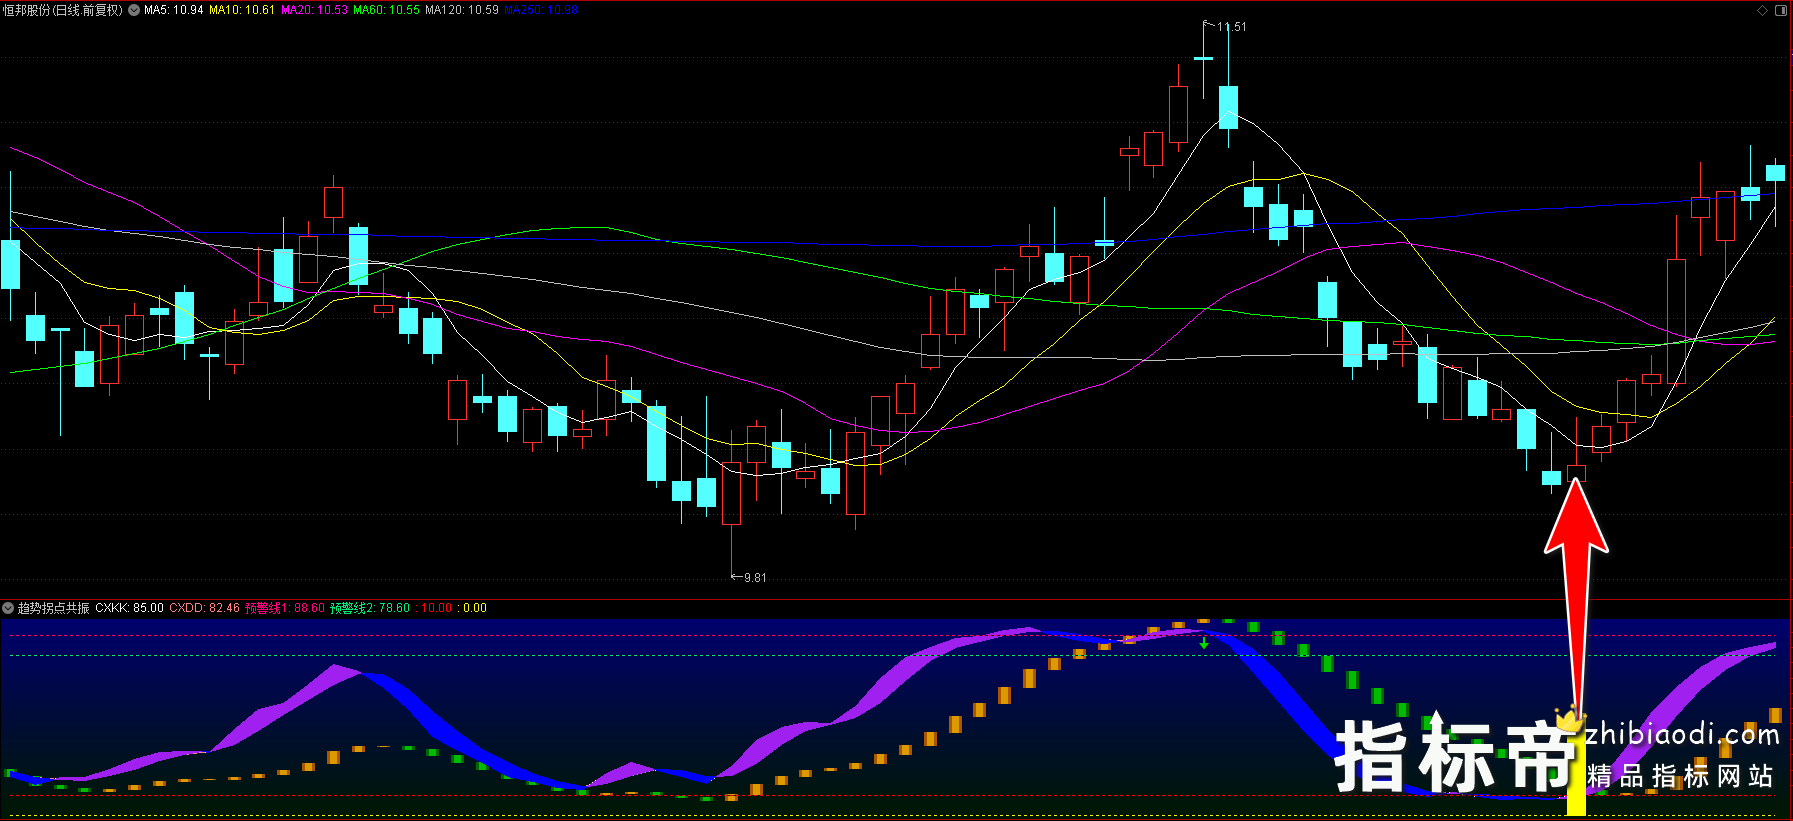
Task: Select the green MA60: 10.55 label
Action: [386, 10]
